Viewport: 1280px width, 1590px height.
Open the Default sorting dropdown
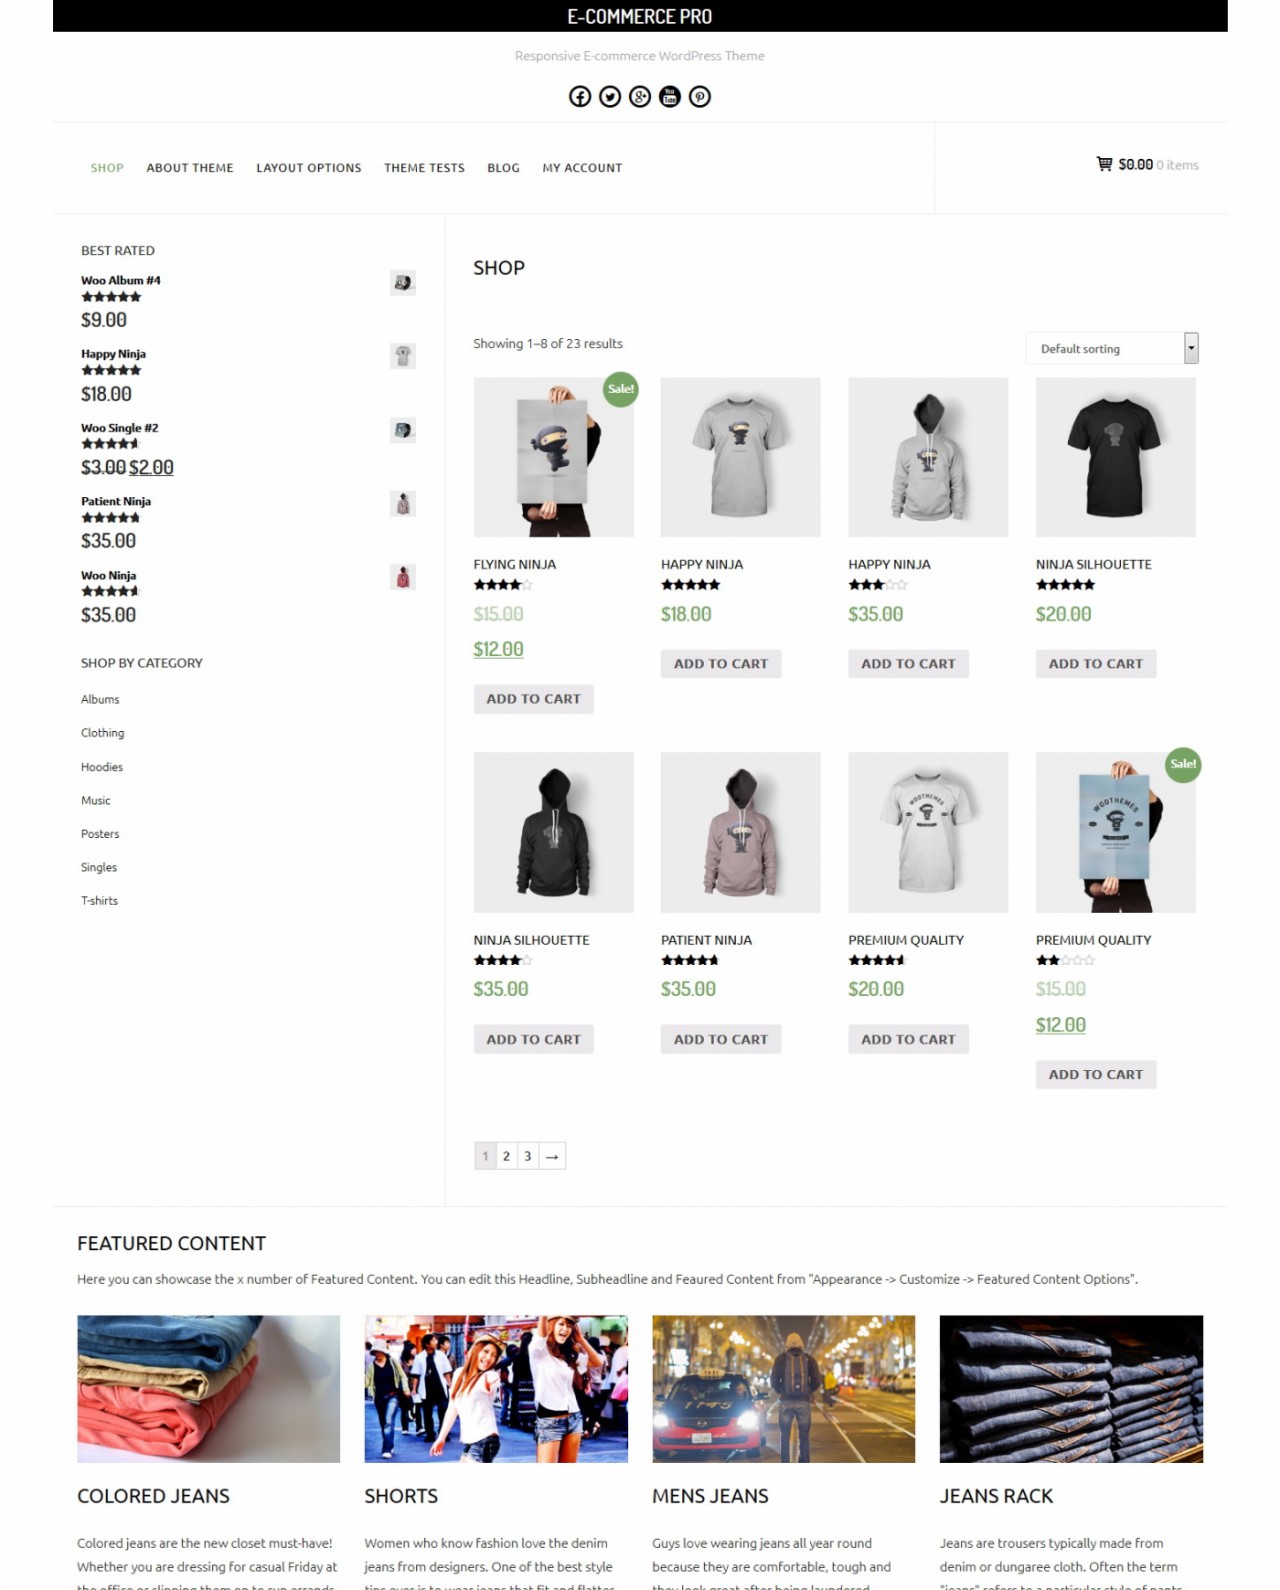tap(1112, 348)
